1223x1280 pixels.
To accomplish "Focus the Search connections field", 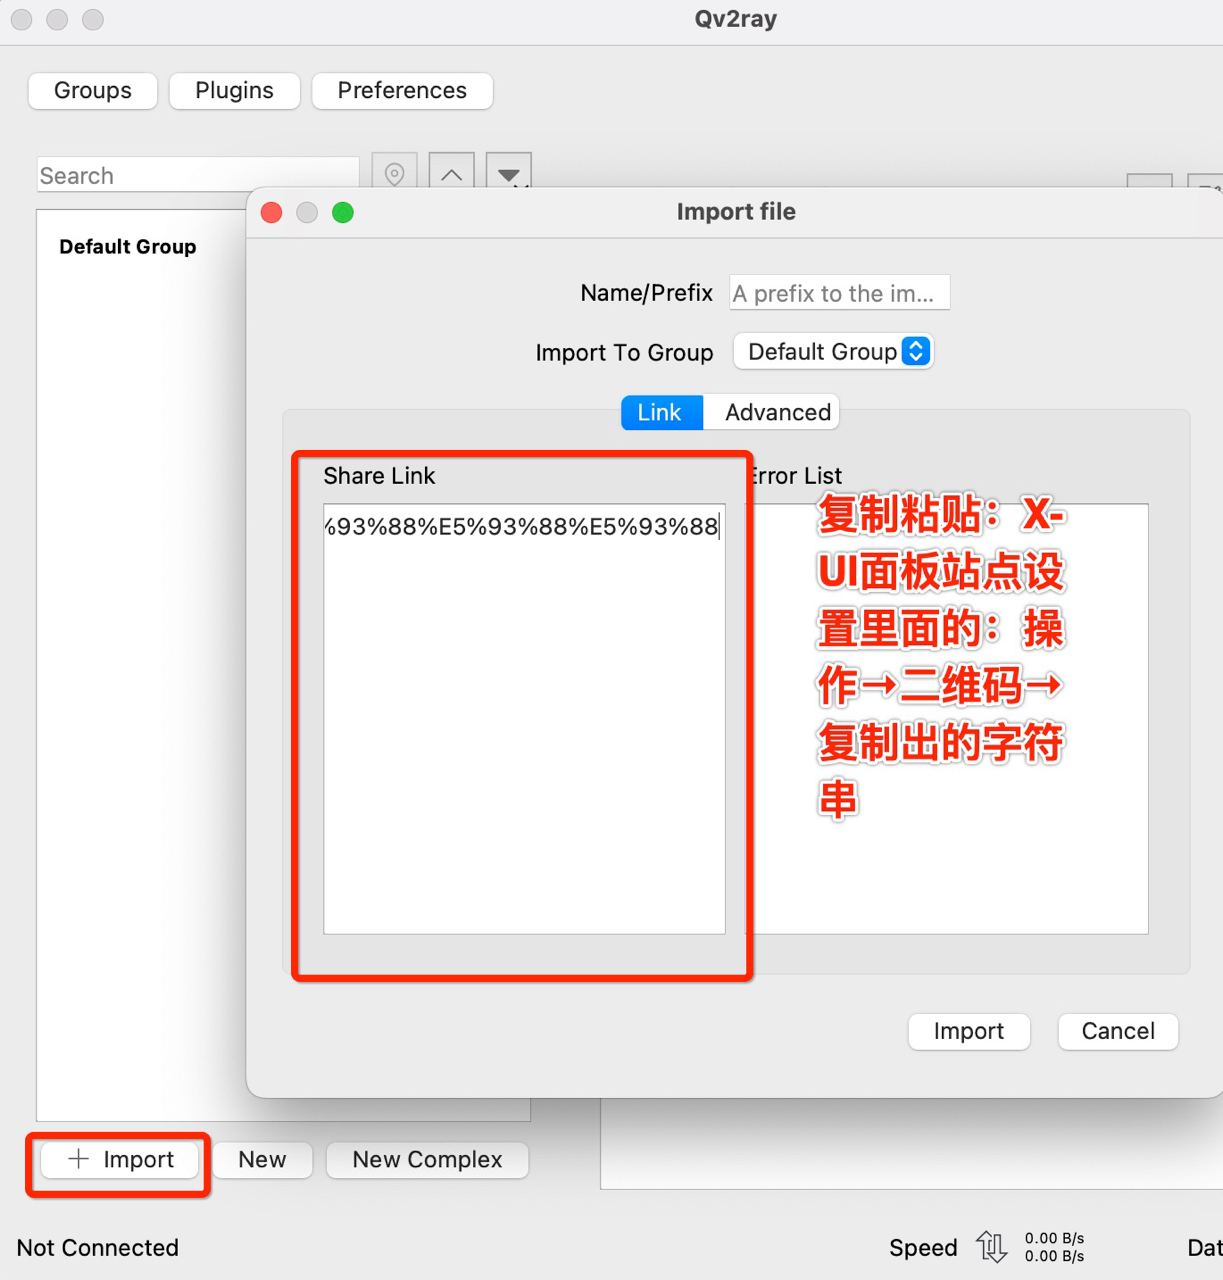I will pyautogui.click(x=198, y=175).
